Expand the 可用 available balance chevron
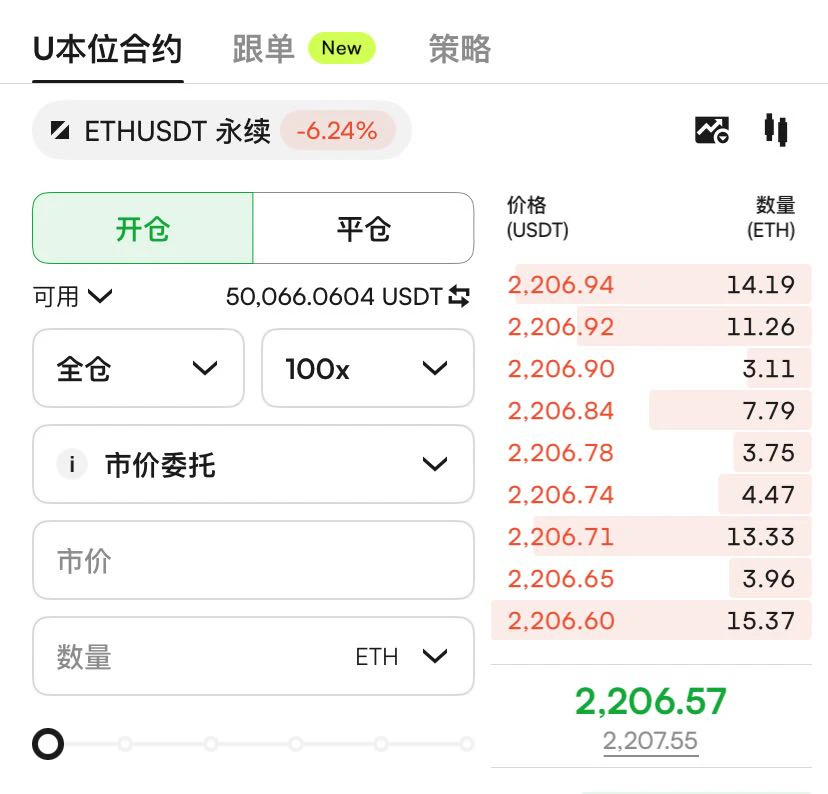The height and width of the screenshot is (794, 828). click(100, 296)
